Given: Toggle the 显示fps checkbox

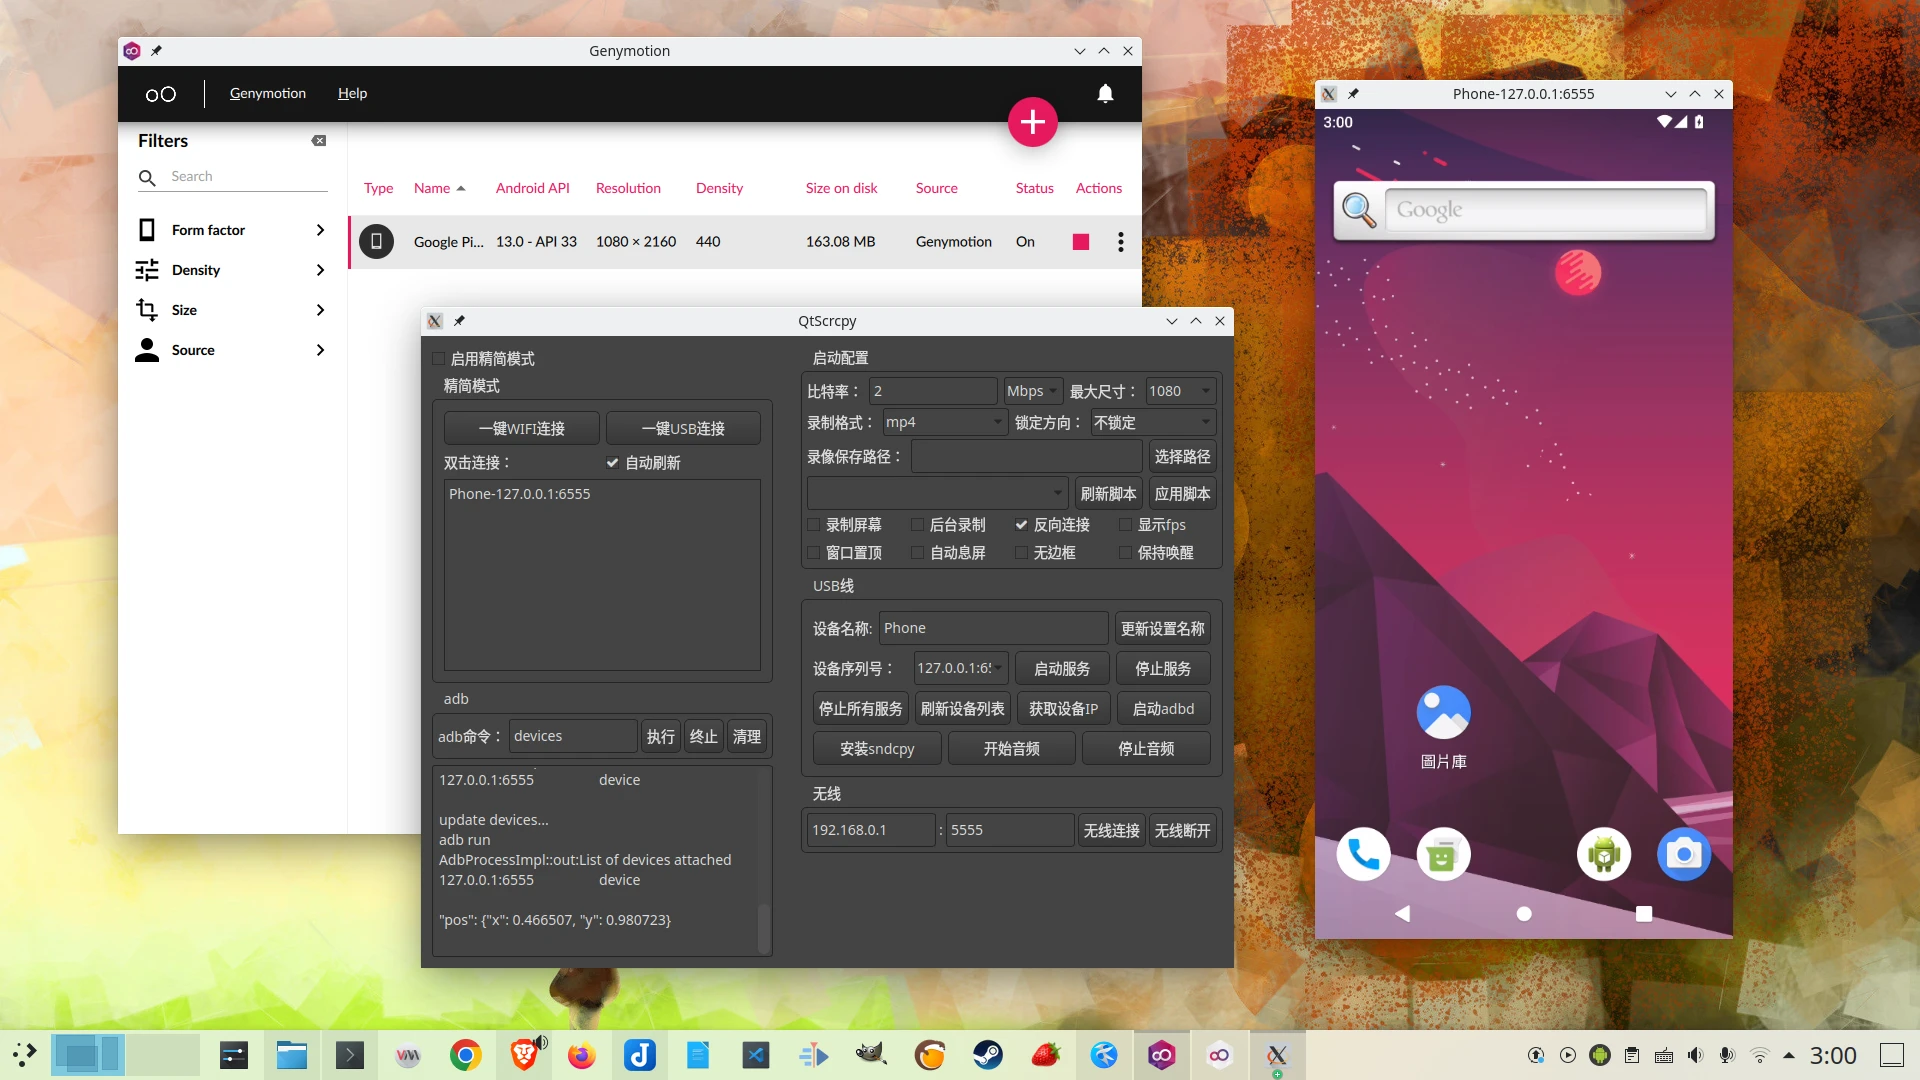Looking at the screenshot, I should 1125,525.
